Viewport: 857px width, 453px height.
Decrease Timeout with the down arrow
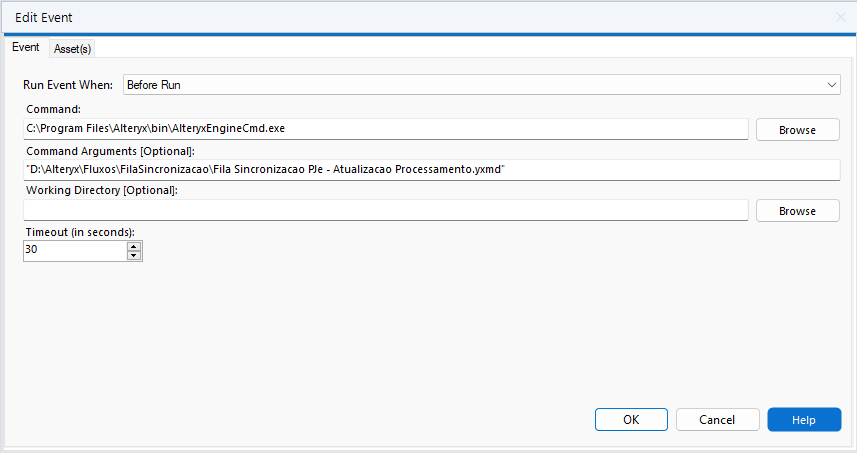click(x=134, y=256)
